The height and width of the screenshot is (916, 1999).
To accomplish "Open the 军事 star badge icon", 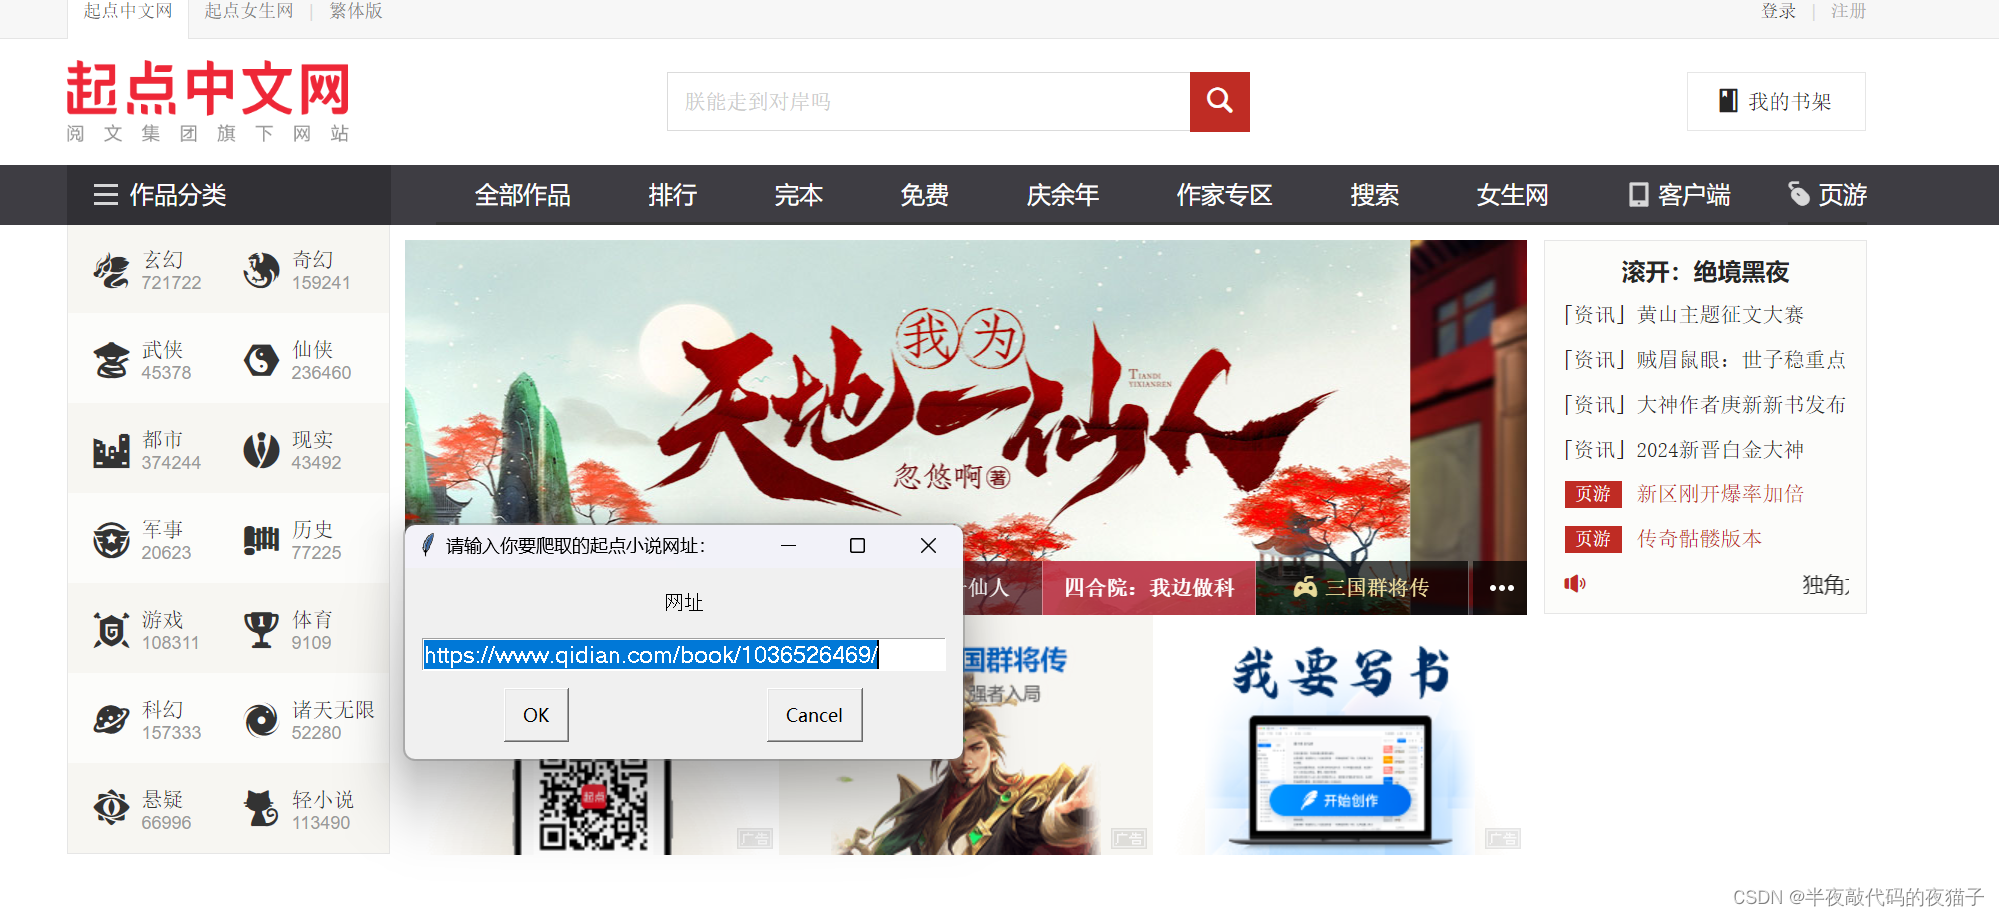I will (x=111, y=540).
